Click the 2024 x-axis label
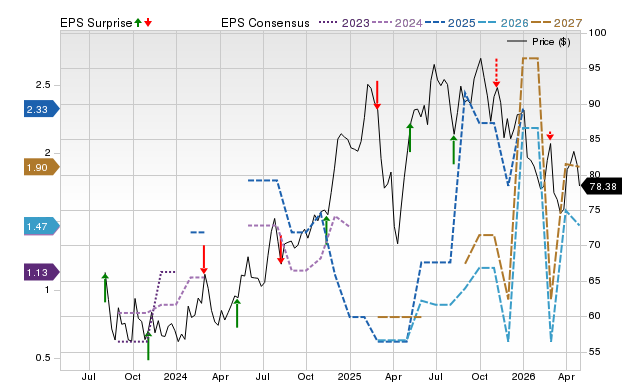Image resolution: width=640 pixels, height=382 pixels. click(x=176, y=376)
